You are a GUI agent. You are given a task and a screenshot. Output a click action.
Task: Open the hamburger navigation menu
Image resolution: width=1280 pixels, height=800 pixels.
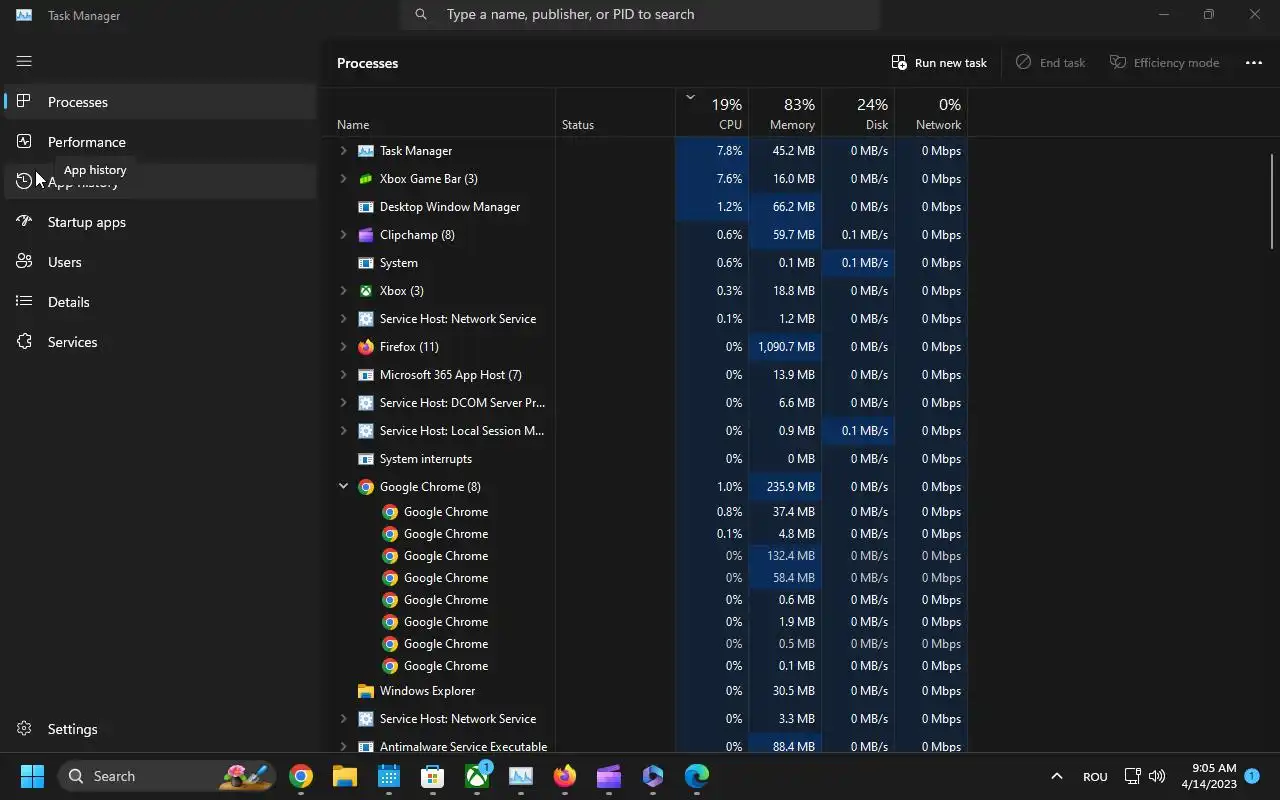click(x=24, y=61)
